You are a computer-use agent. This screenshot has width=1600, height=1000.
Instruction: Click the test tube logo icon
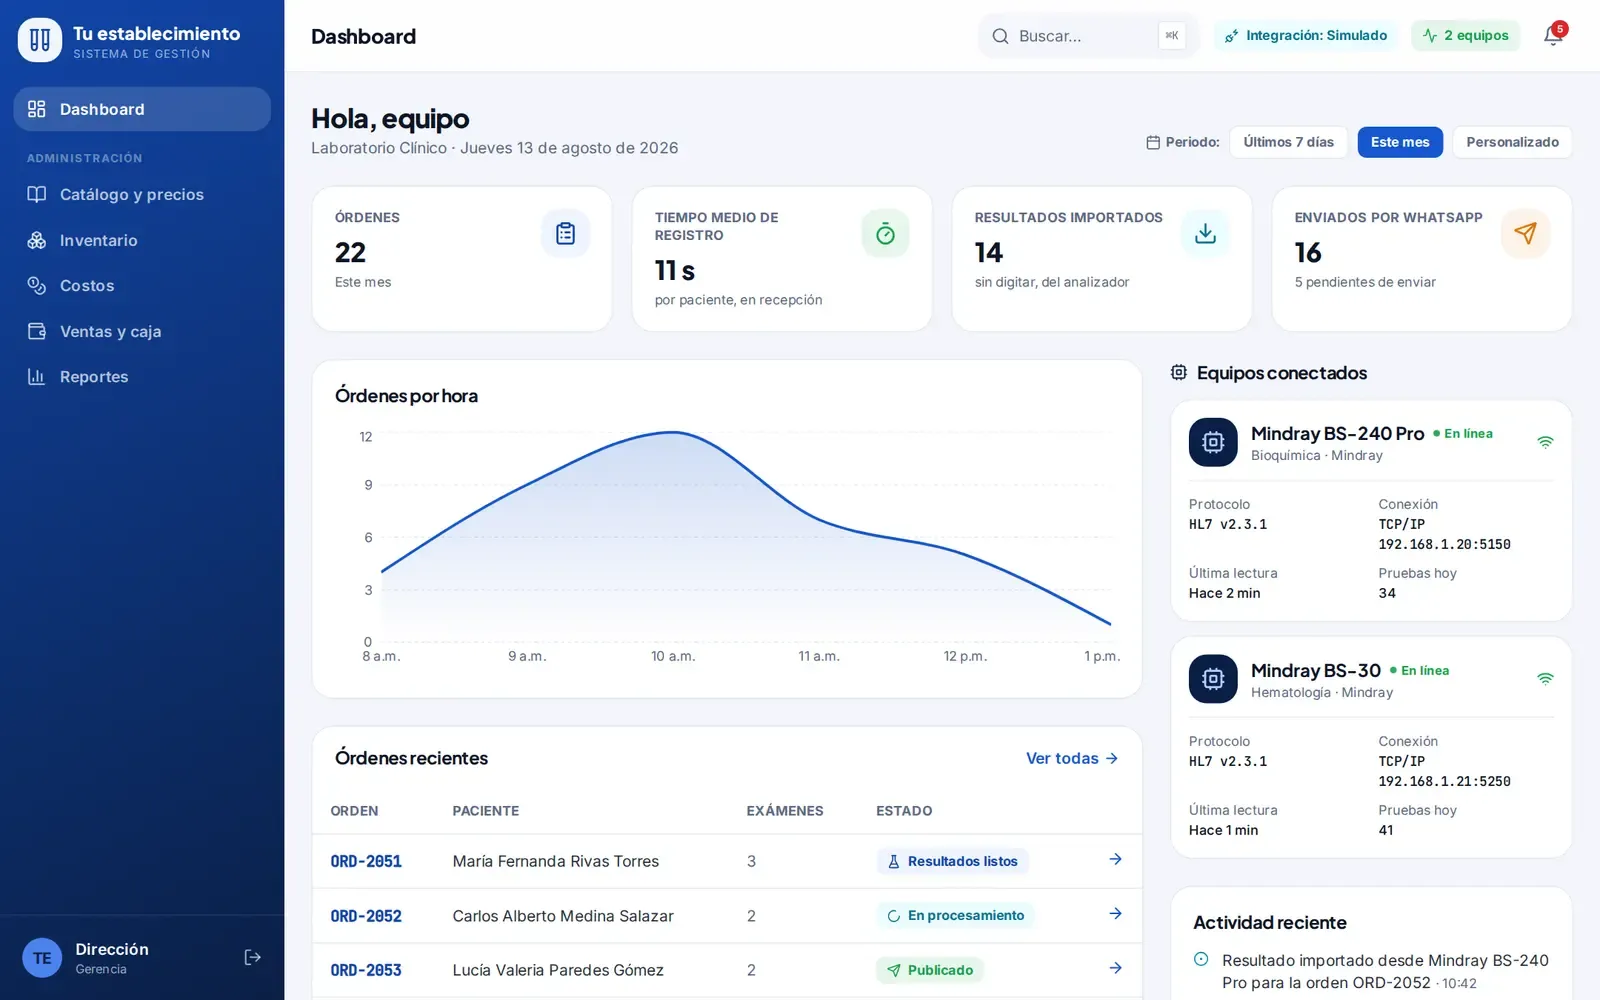coord(40,40)
